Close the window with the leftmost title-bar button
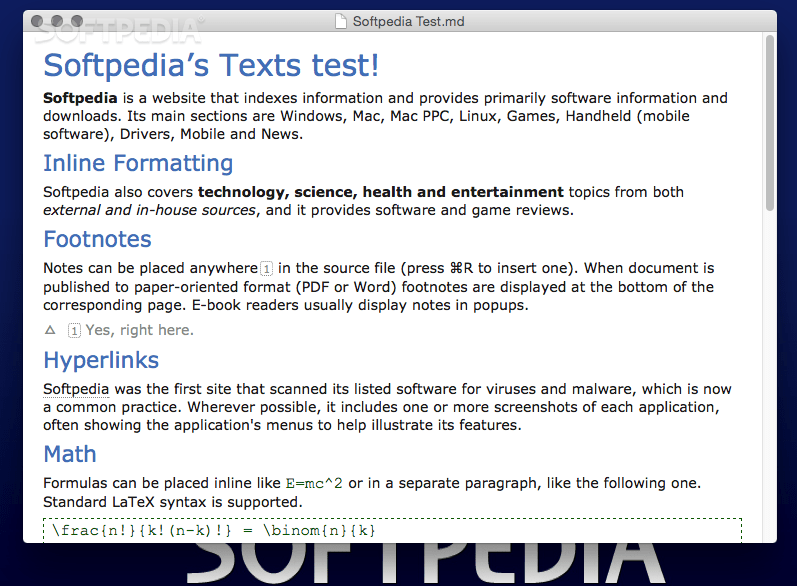This screenshot has width=797, height=586. tap(37, 21)
